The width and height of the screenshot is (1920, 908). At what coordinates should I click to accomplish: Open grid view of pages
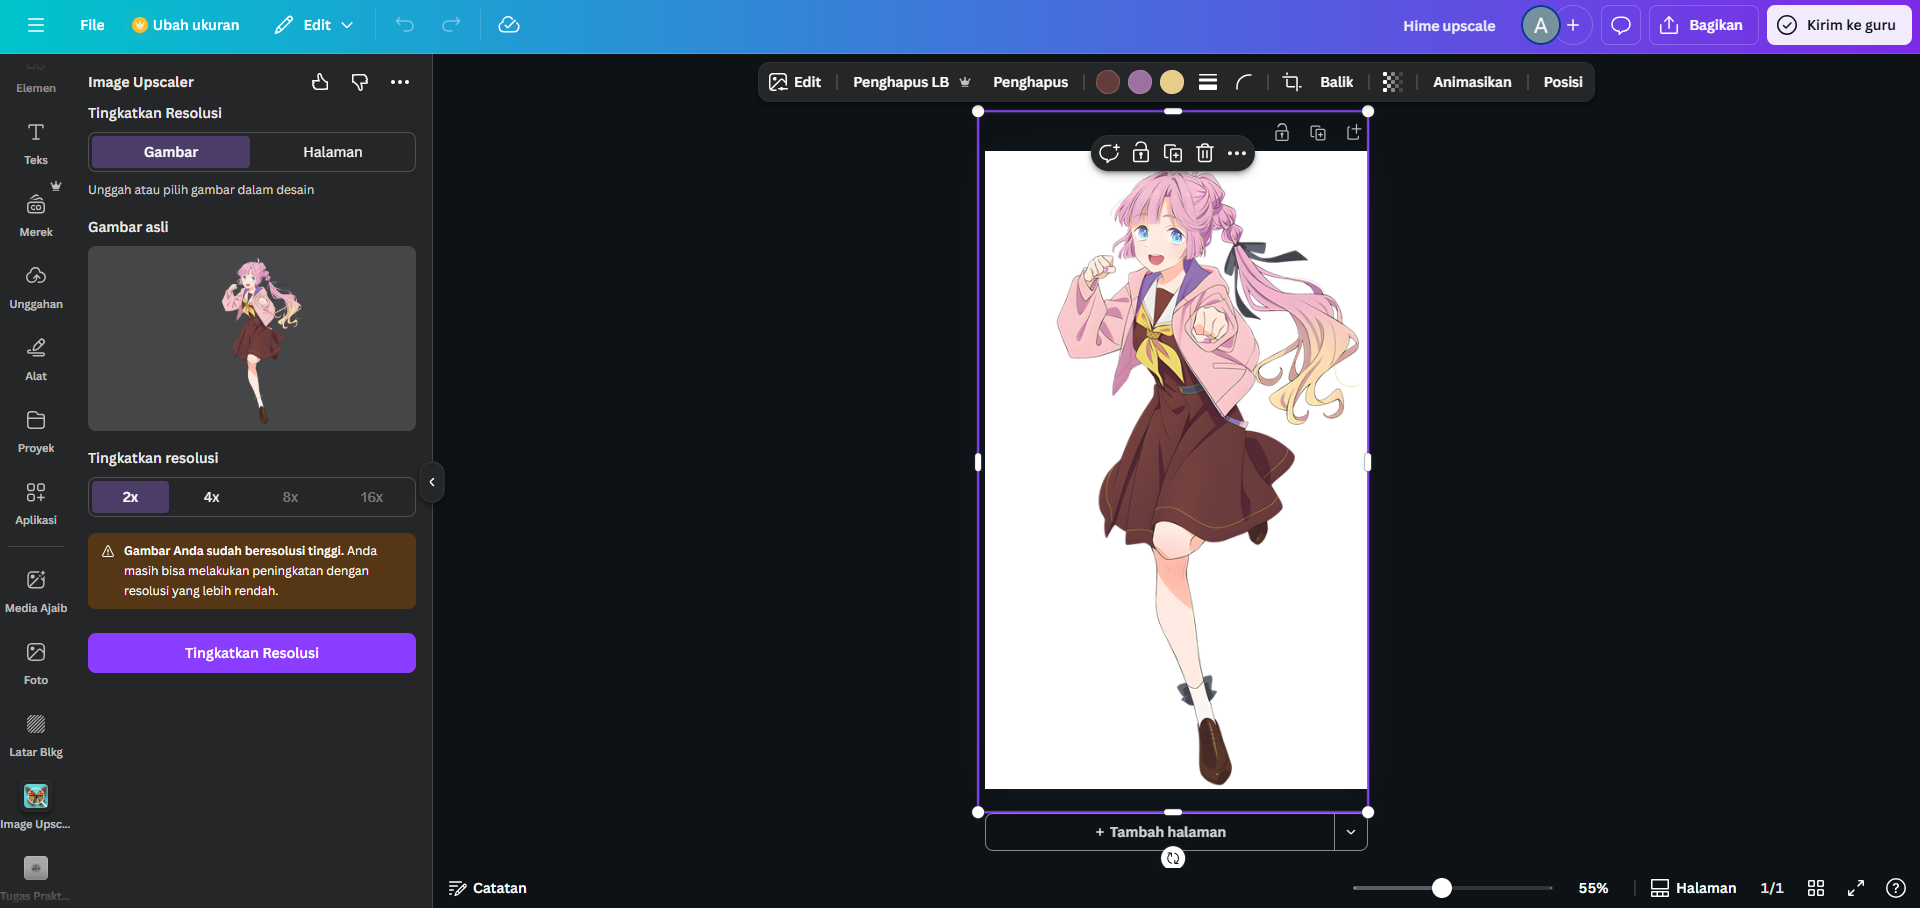1816,888
